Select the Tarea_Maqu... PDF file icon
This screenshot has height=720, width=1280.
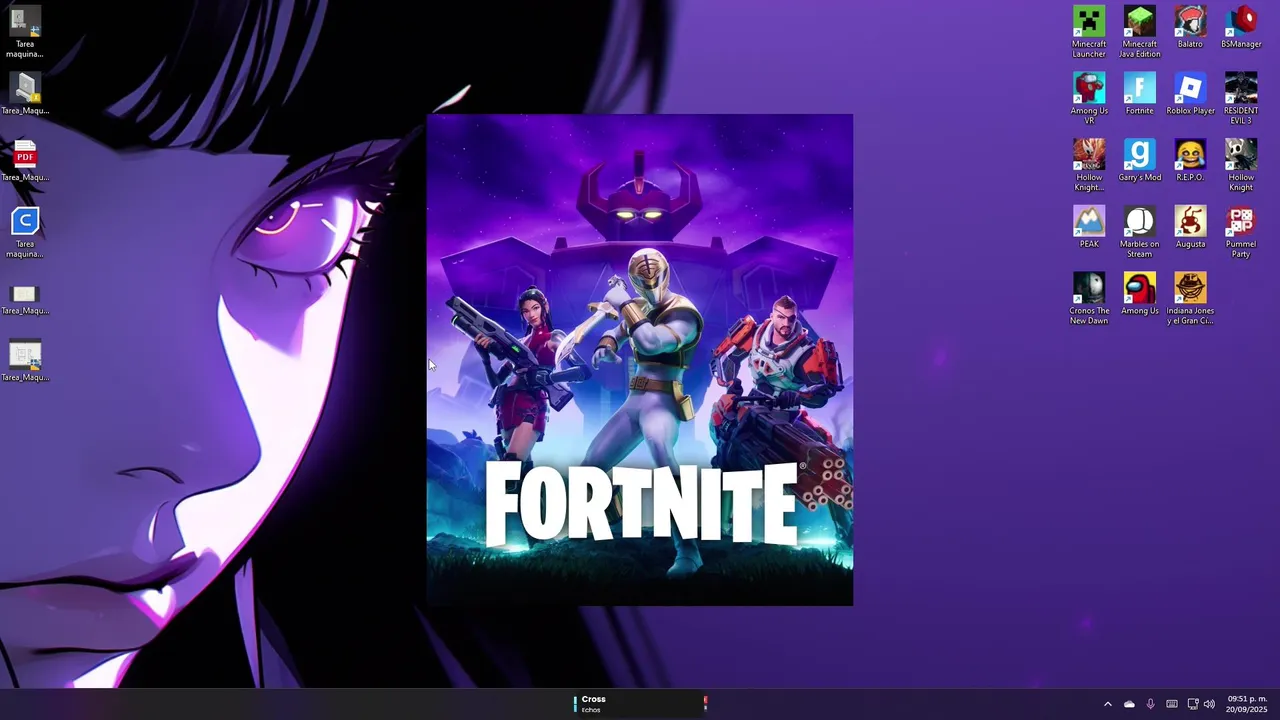25,160
